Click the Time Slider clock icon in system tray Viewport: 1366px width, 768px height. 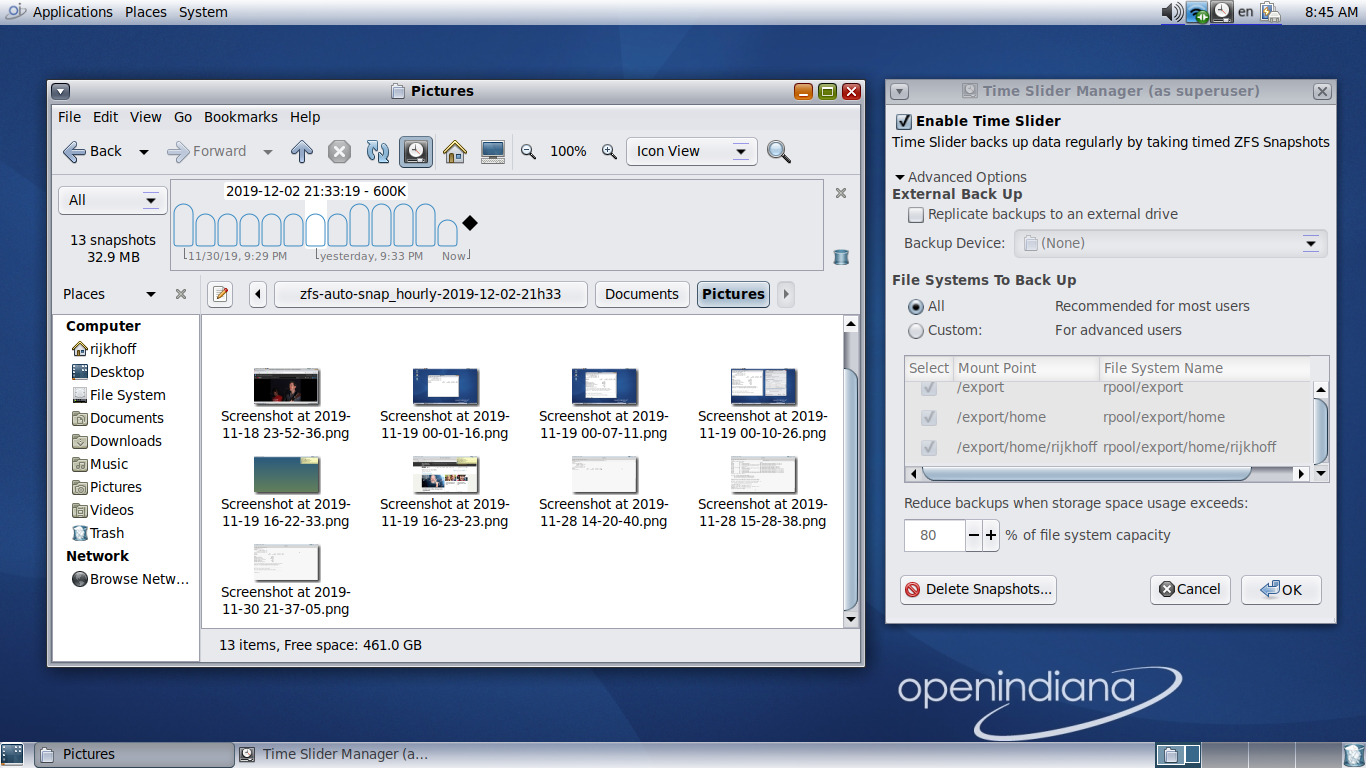click(x=1222, y=12)
